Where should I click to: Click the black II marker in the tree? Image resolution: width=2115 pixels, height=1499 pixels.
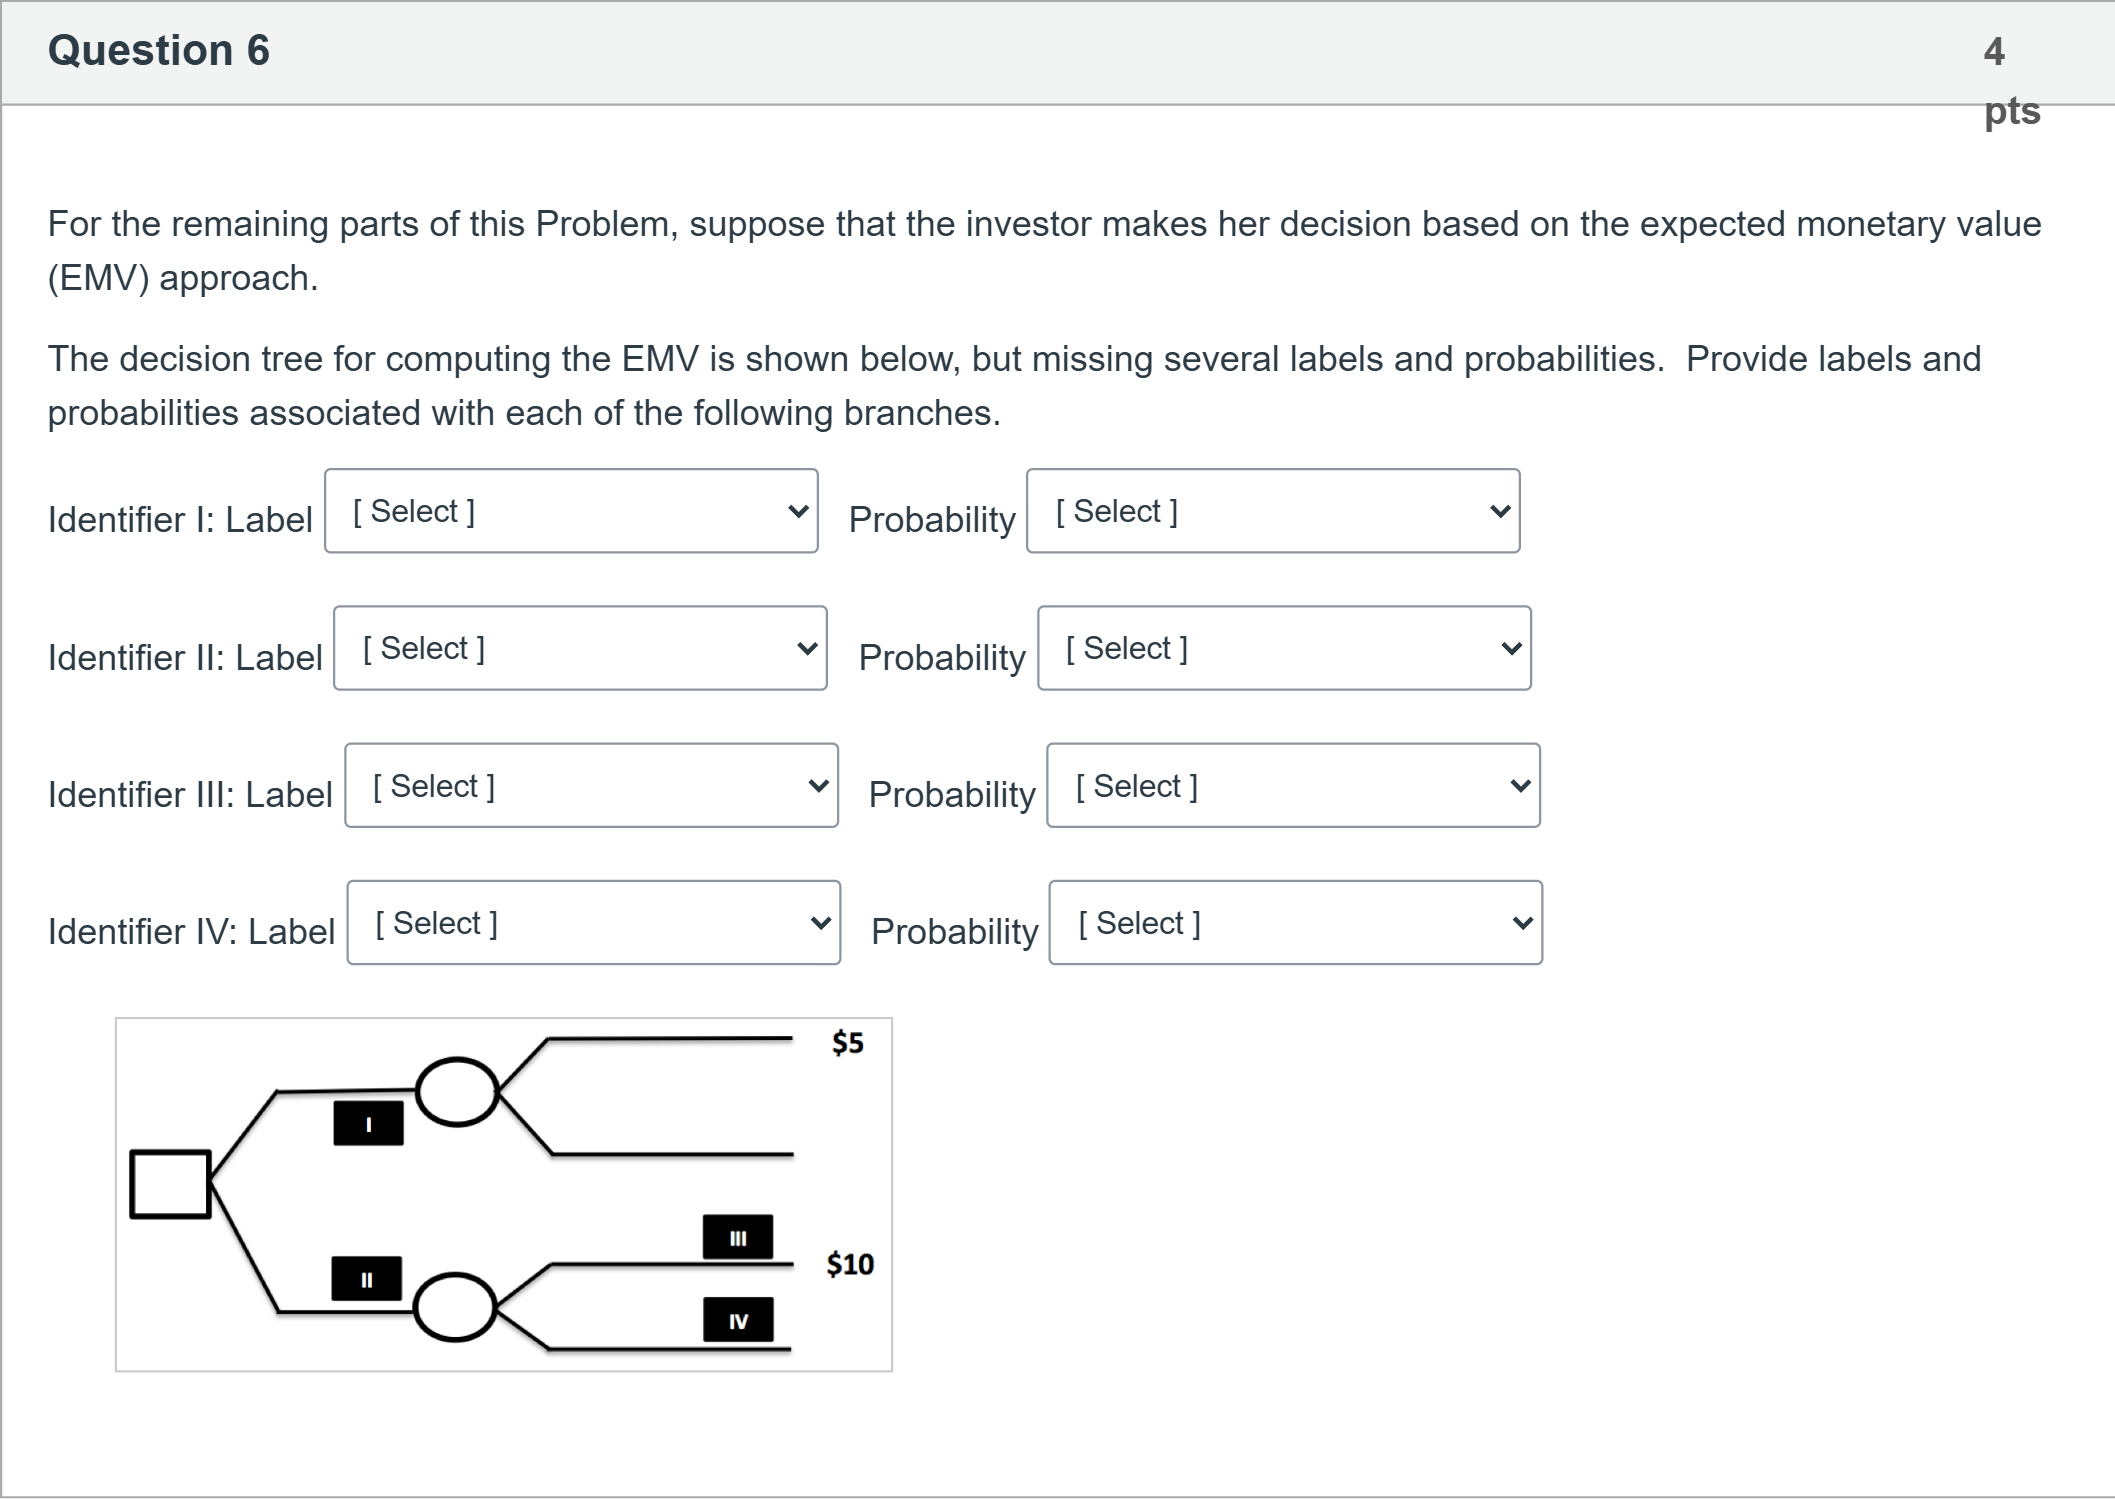366,1279
